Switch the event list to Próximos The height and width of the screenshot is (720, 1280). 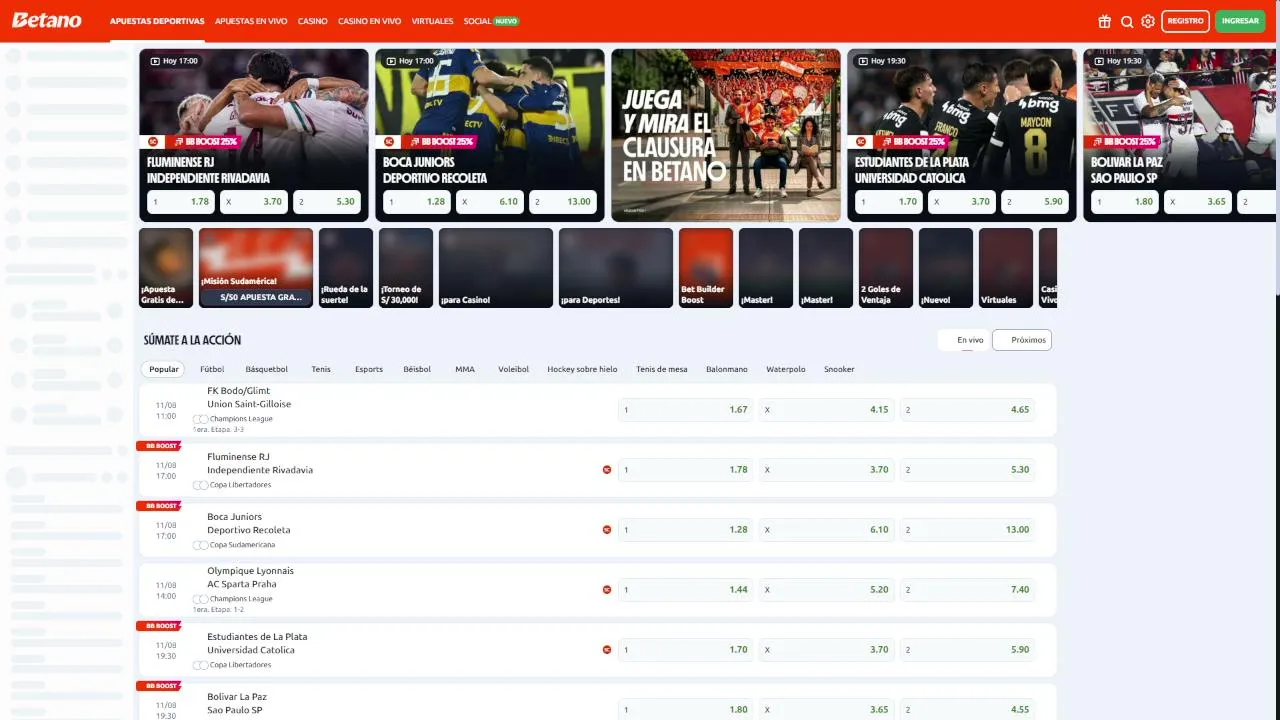tap(1022, 340)
